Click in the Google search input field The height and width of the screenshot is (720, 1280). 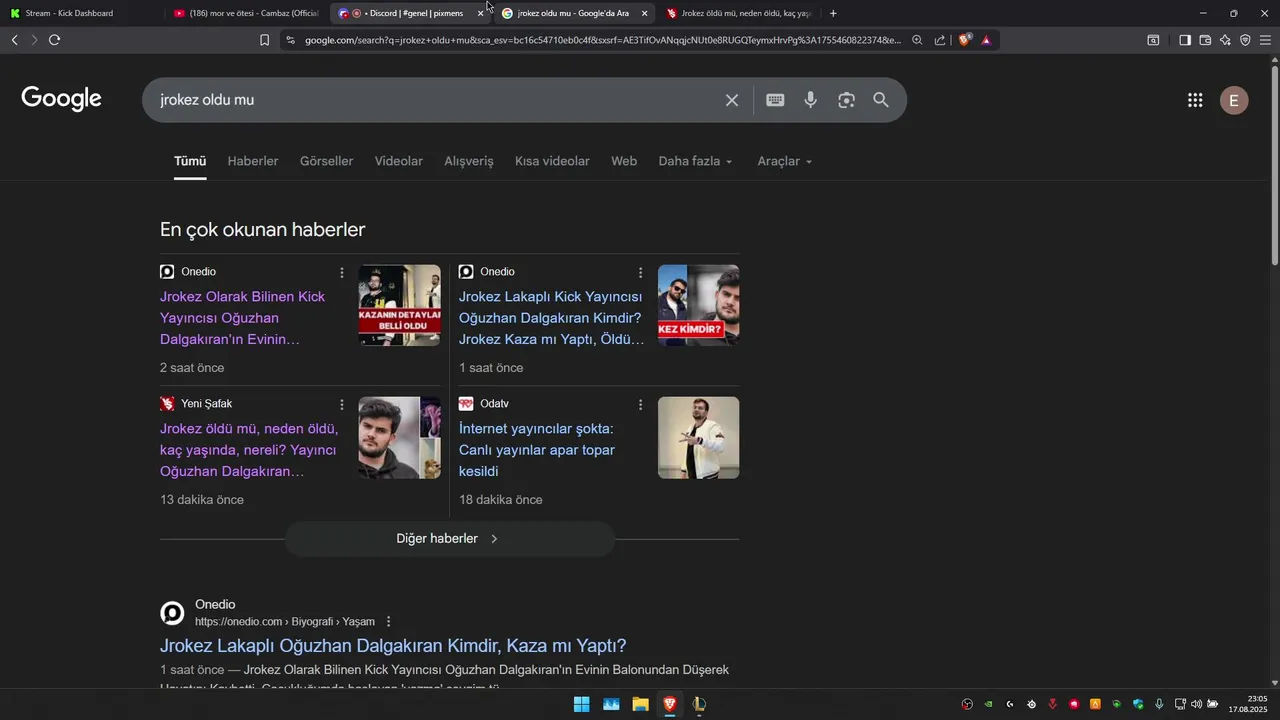[x=435, y=100]
